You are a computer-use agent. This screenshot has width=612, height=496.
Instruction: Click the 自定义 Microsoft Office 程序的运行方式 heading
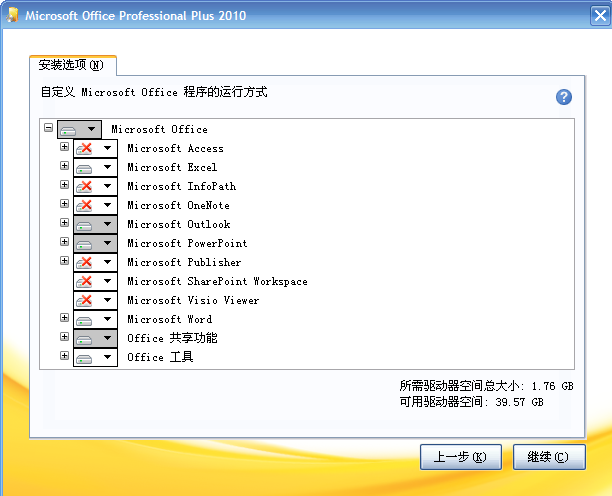click(x=154, y=92)
